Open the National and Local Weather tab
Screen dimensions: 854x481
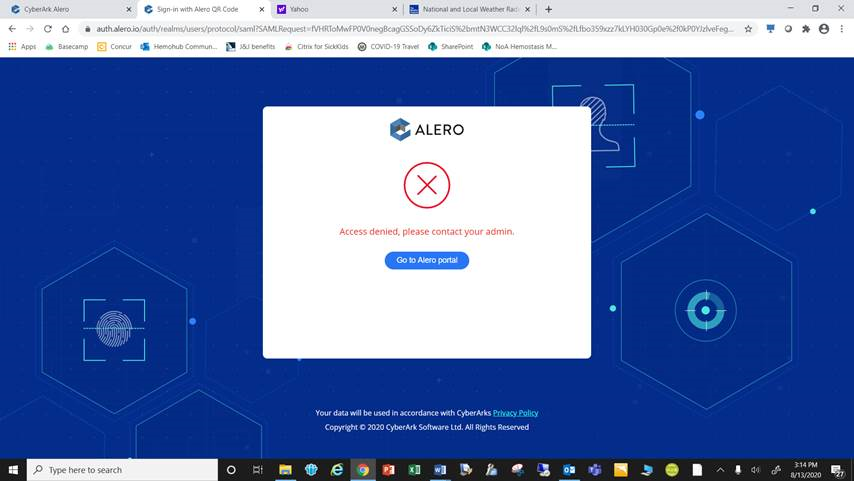pos(469,9)
